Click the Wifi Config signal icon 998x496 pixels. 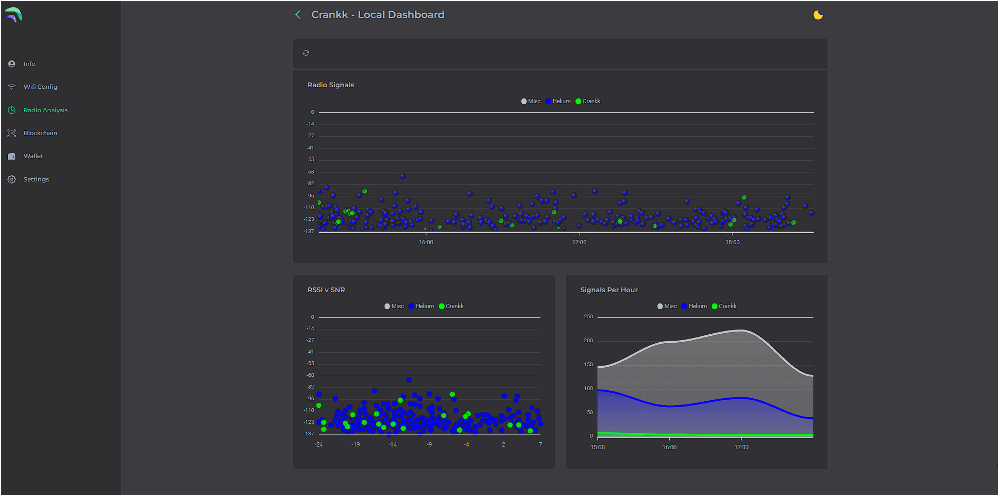[x=11, y=87]
